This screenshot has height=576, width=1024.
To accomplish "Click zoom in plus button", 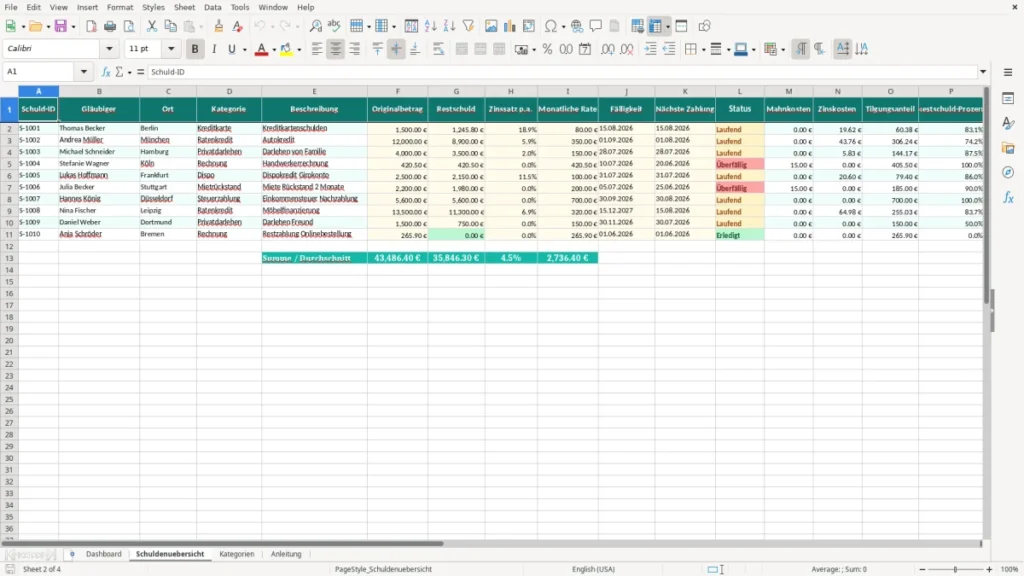I will [989, 569].
